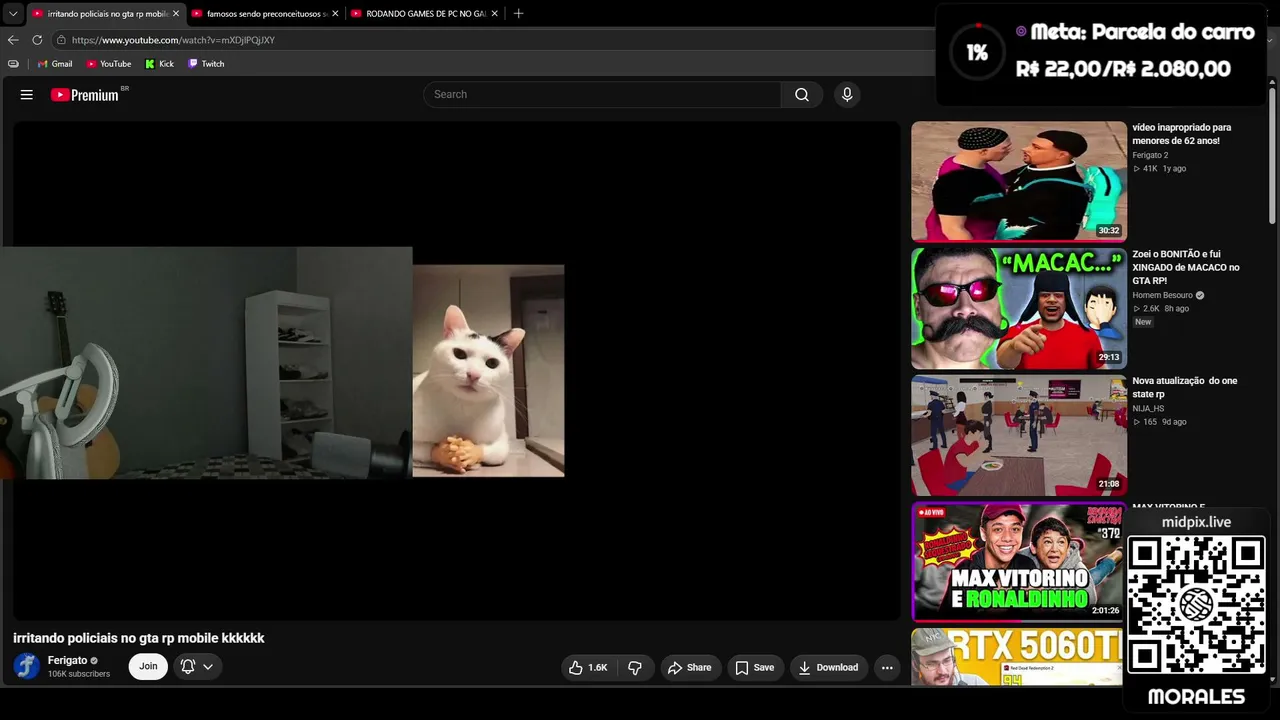Focus the YouTube search field
Viewport: 1280px width, 720px height.
click(602, 95)
